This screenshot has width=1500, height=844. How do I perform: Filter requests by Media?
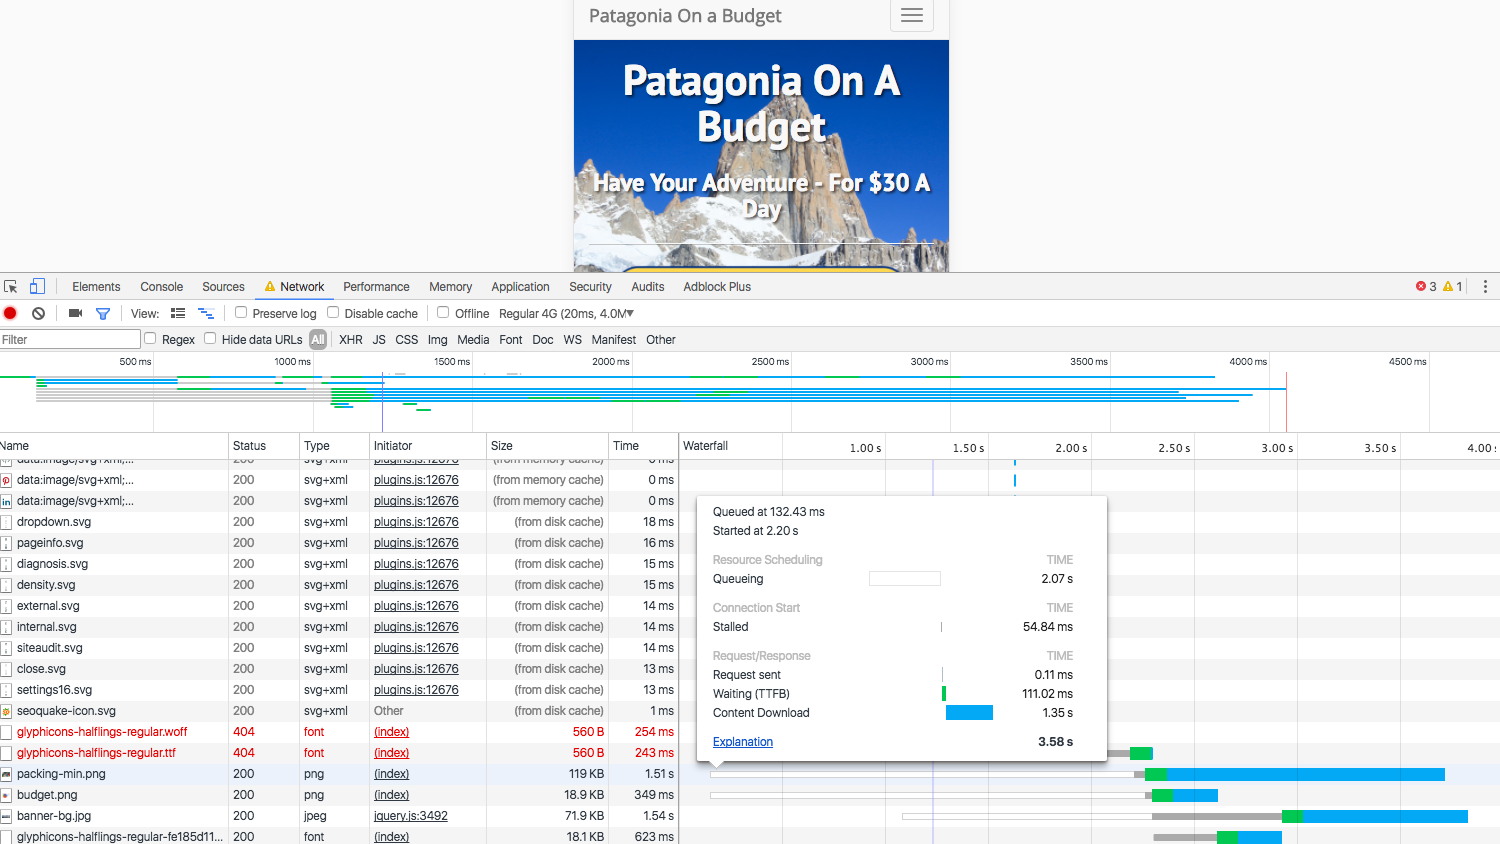(473, 339)
